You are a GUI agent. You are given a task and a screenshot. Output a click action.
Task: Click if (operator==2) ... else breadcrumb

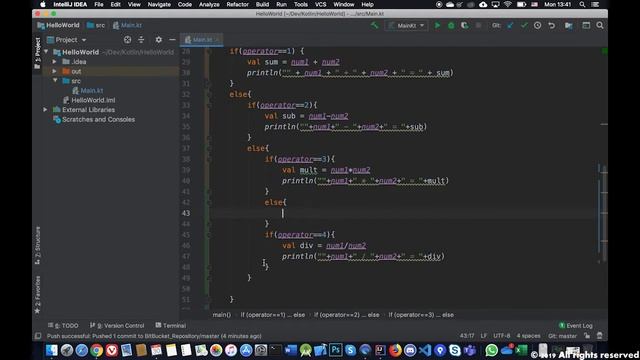click(x=346, y=315)
